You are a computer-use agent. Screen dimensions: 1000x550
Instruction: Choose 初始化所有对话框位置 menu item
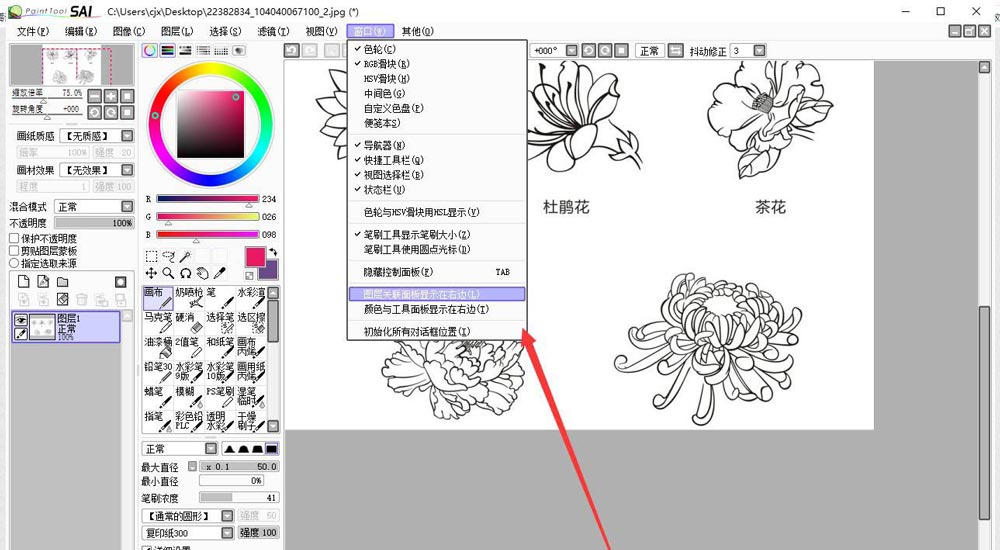pos(437,332)
